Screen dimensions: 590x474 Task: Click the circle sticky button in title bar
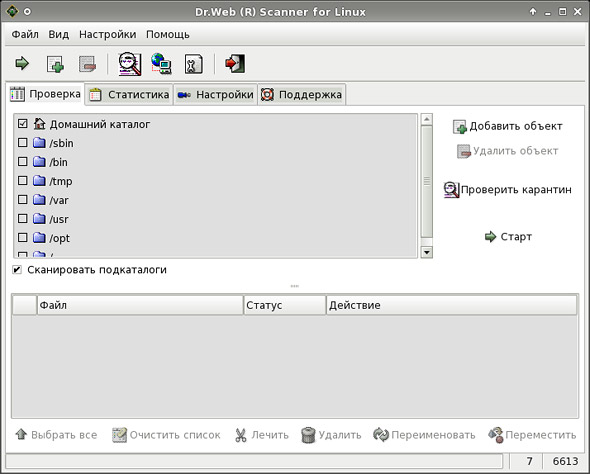tap(27, 12)
